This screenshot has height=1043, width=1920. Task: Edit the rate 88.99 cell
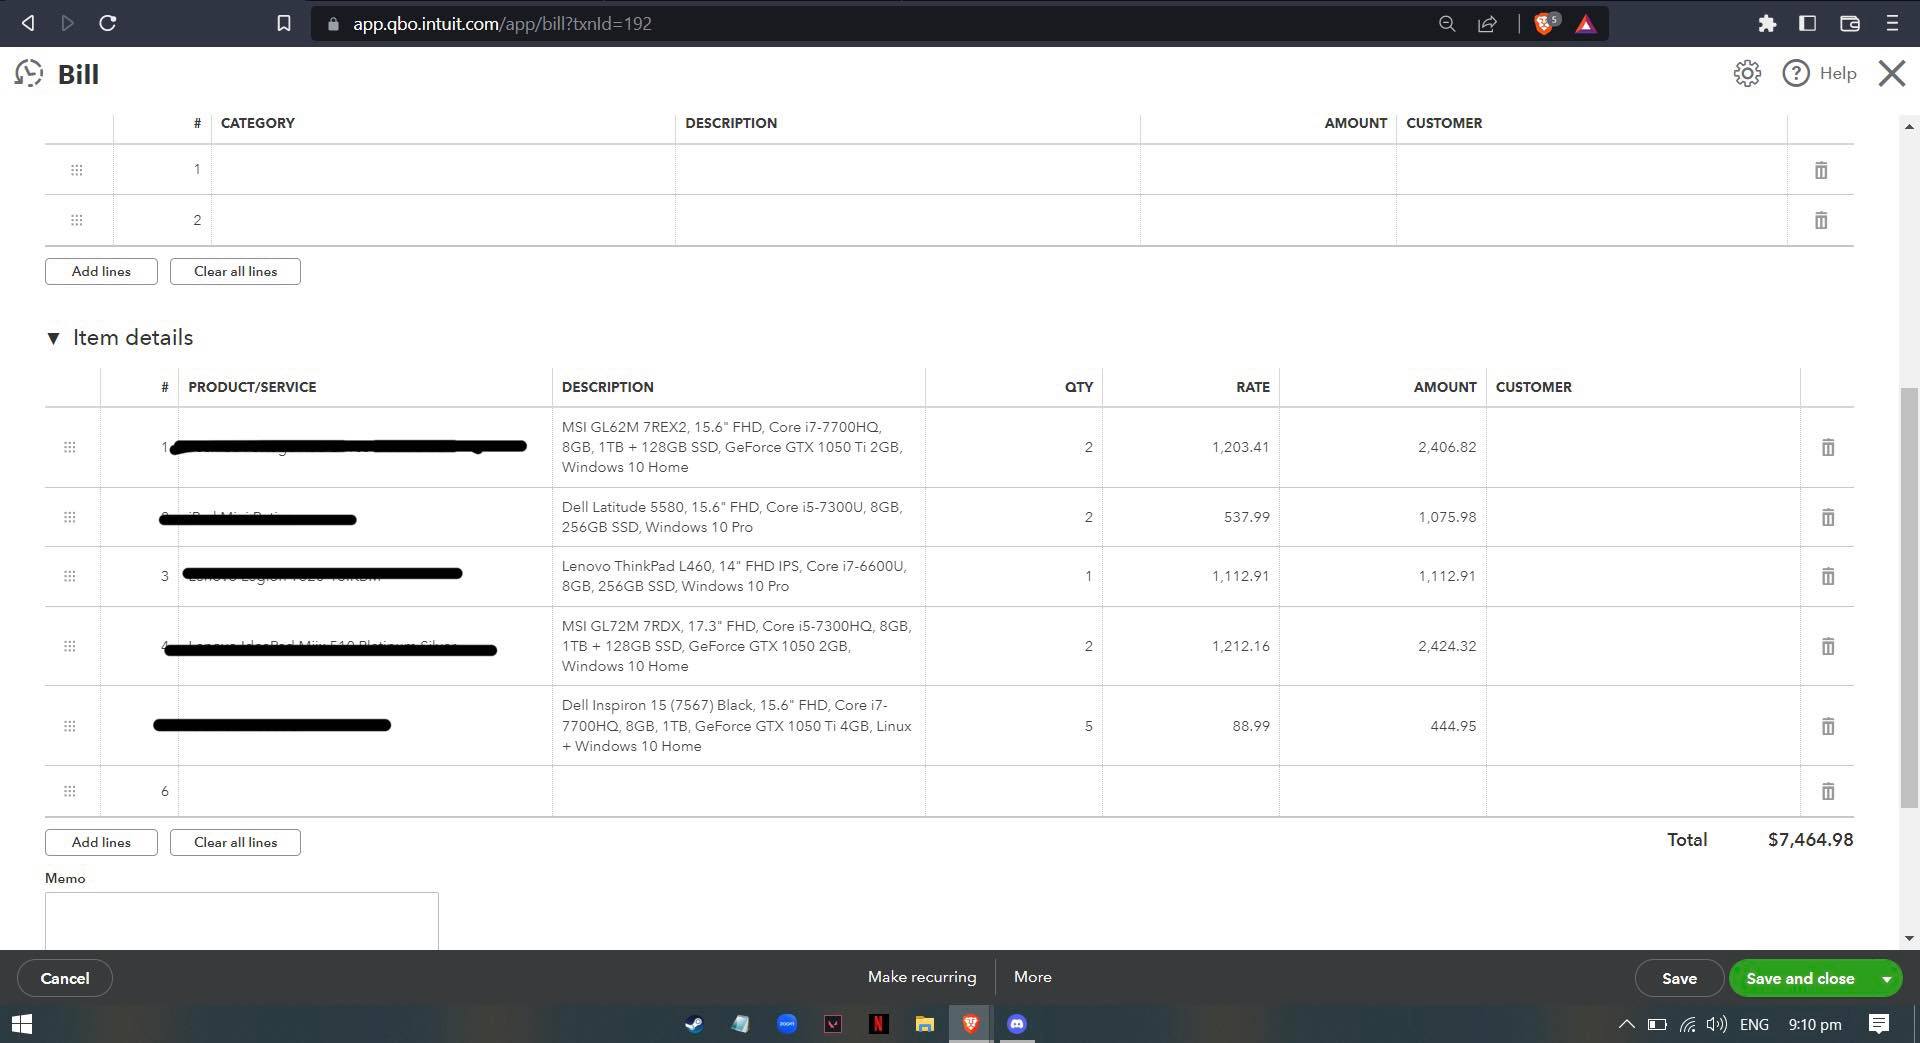point(1190,726)
